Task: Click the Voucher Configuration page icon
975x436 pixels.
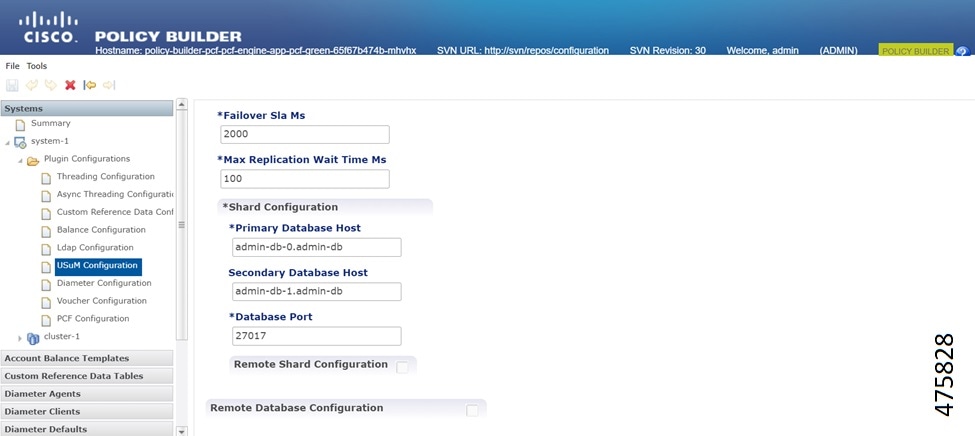Action: pos(46,303)
